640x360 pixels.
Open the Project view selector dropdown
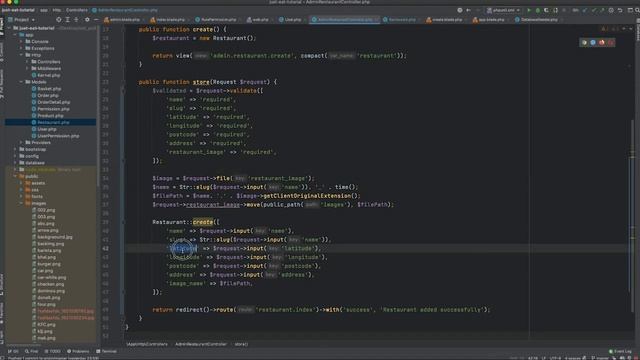pyautogui.click(x=22, y=20)
